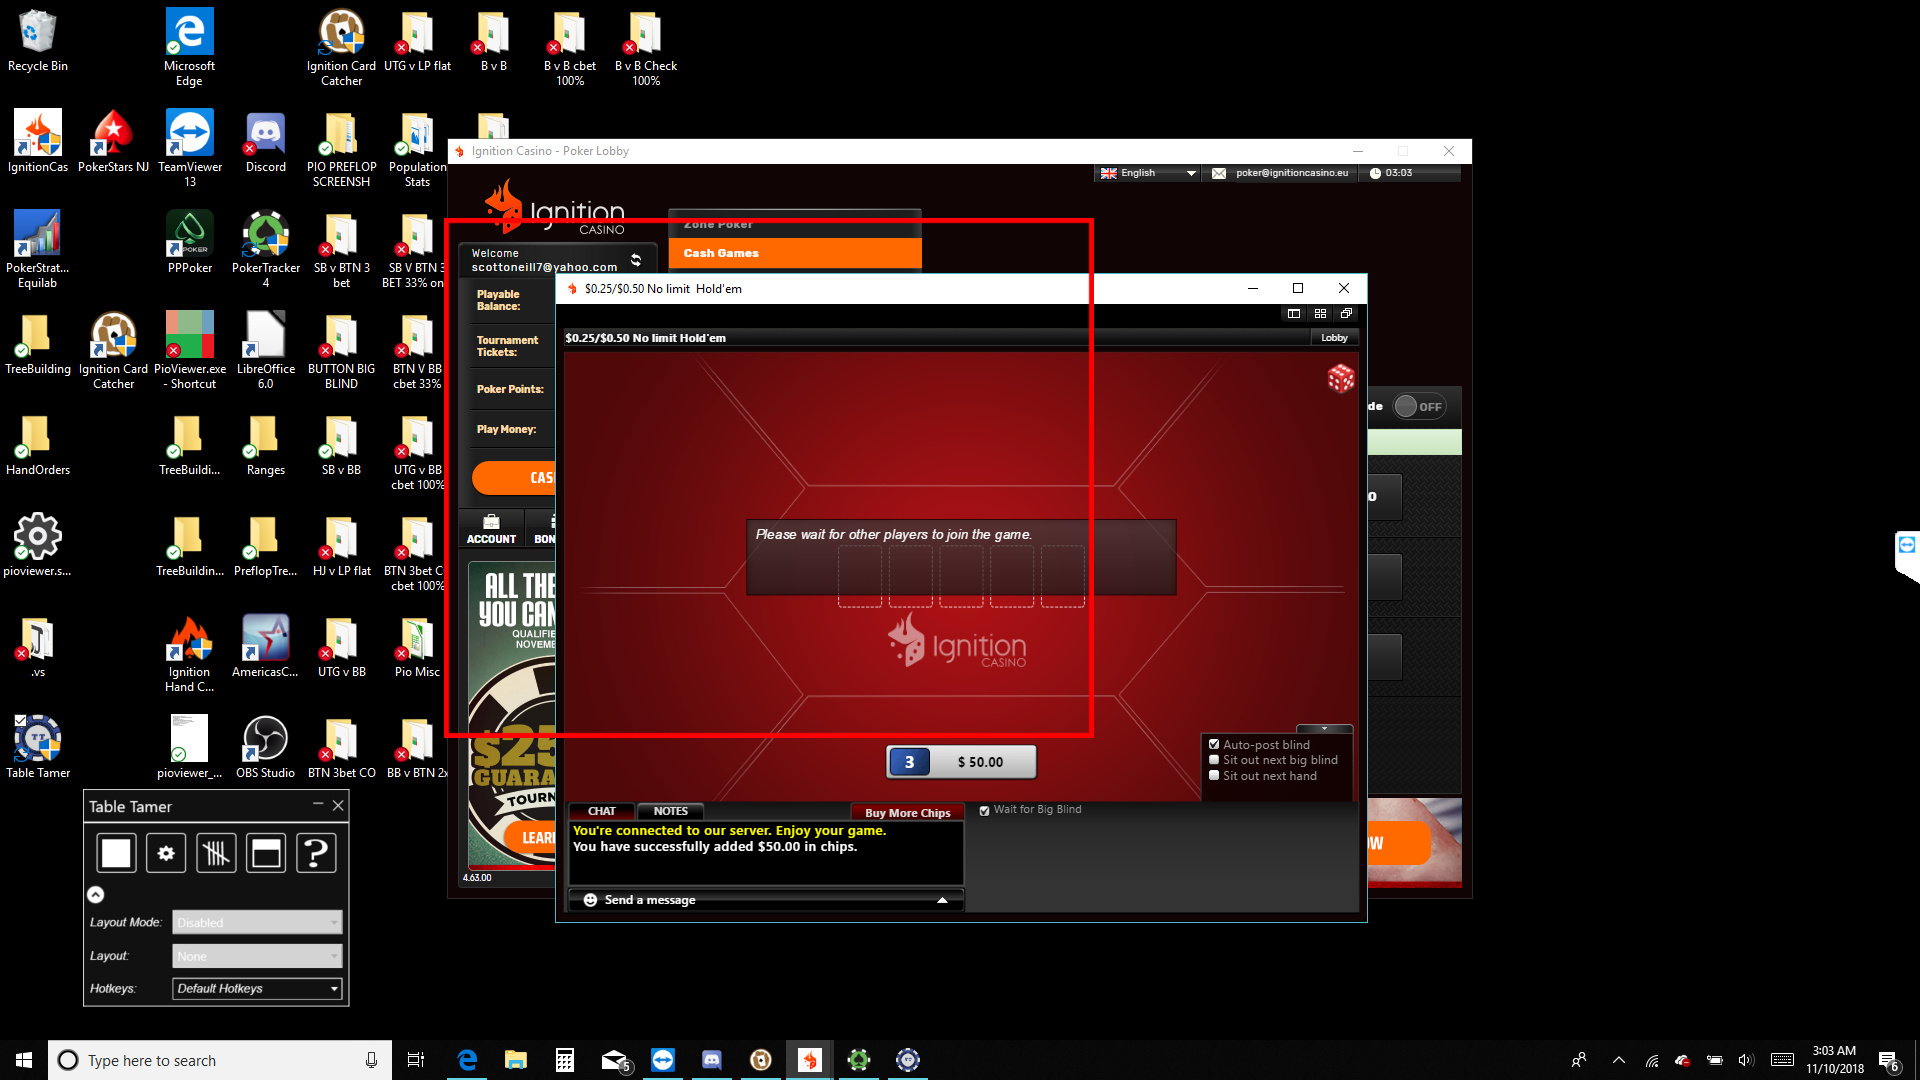Click the tournament promo banner in lobby
The image size is (1920, 1080).
click(x=512, y=715)
